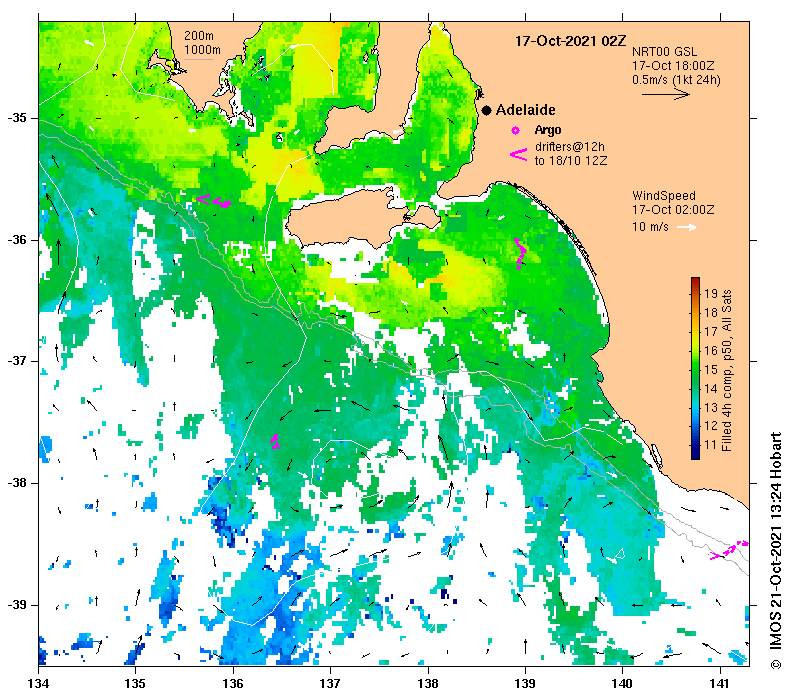Select the drifter track west of Kangaroo Island
The height and width of the screenshot is (700, 791).
[x=213, y=201]
